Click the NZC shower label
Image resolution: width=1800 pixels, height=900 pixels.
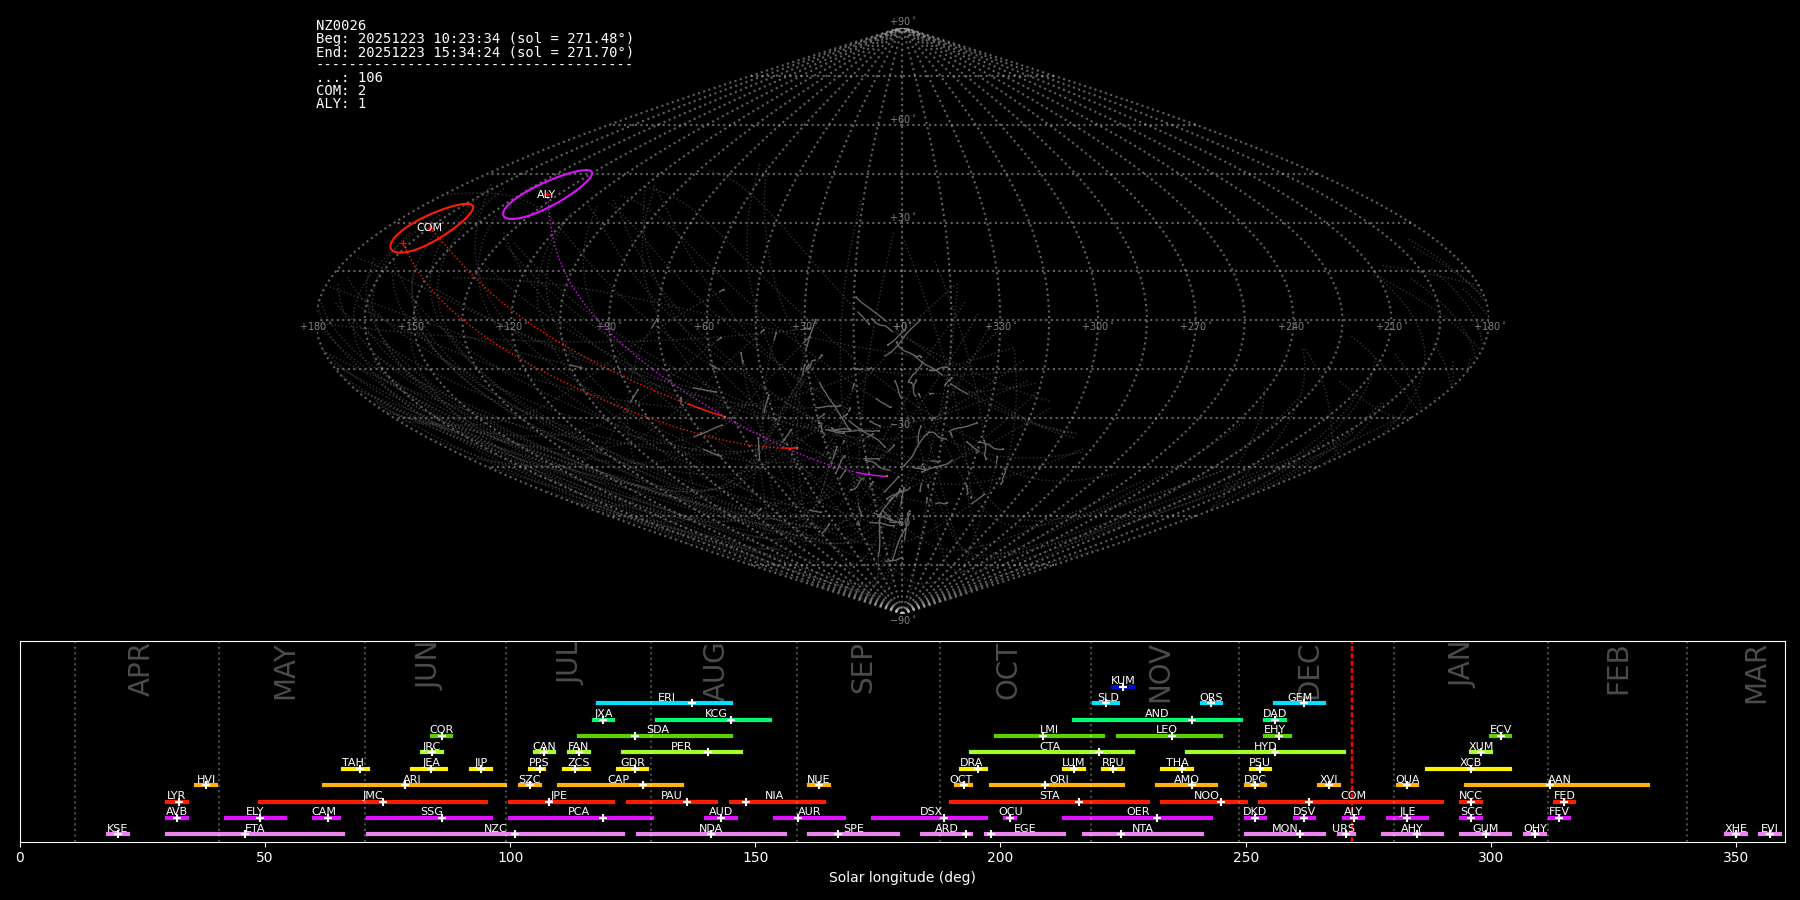495,829
